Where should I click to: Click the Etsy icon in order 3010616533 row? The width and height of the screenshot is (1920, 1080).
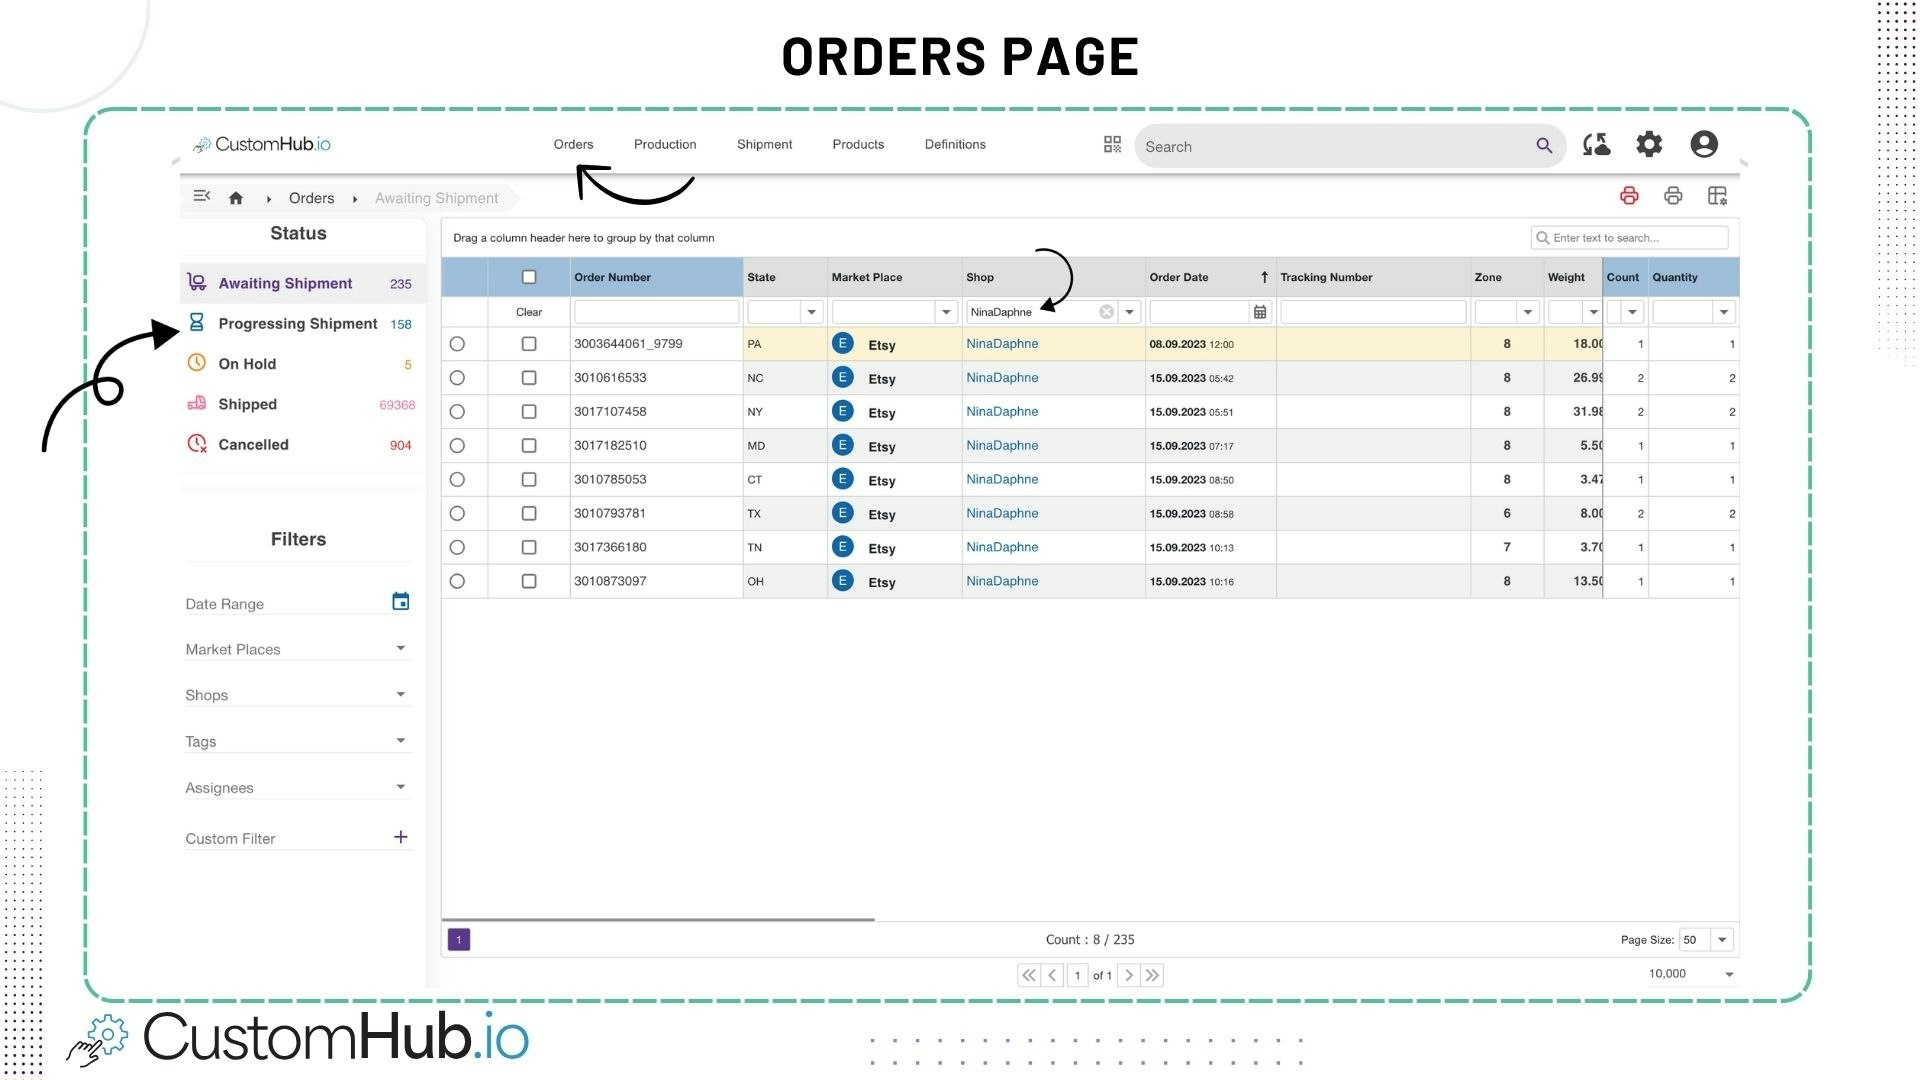click(843, 377)
